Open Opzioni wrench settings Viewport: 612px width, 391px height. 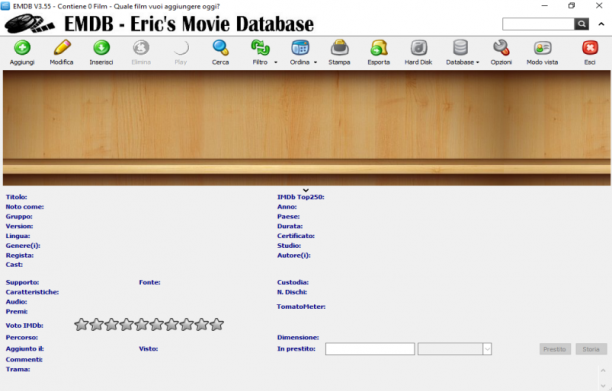[x=501, y=48]
